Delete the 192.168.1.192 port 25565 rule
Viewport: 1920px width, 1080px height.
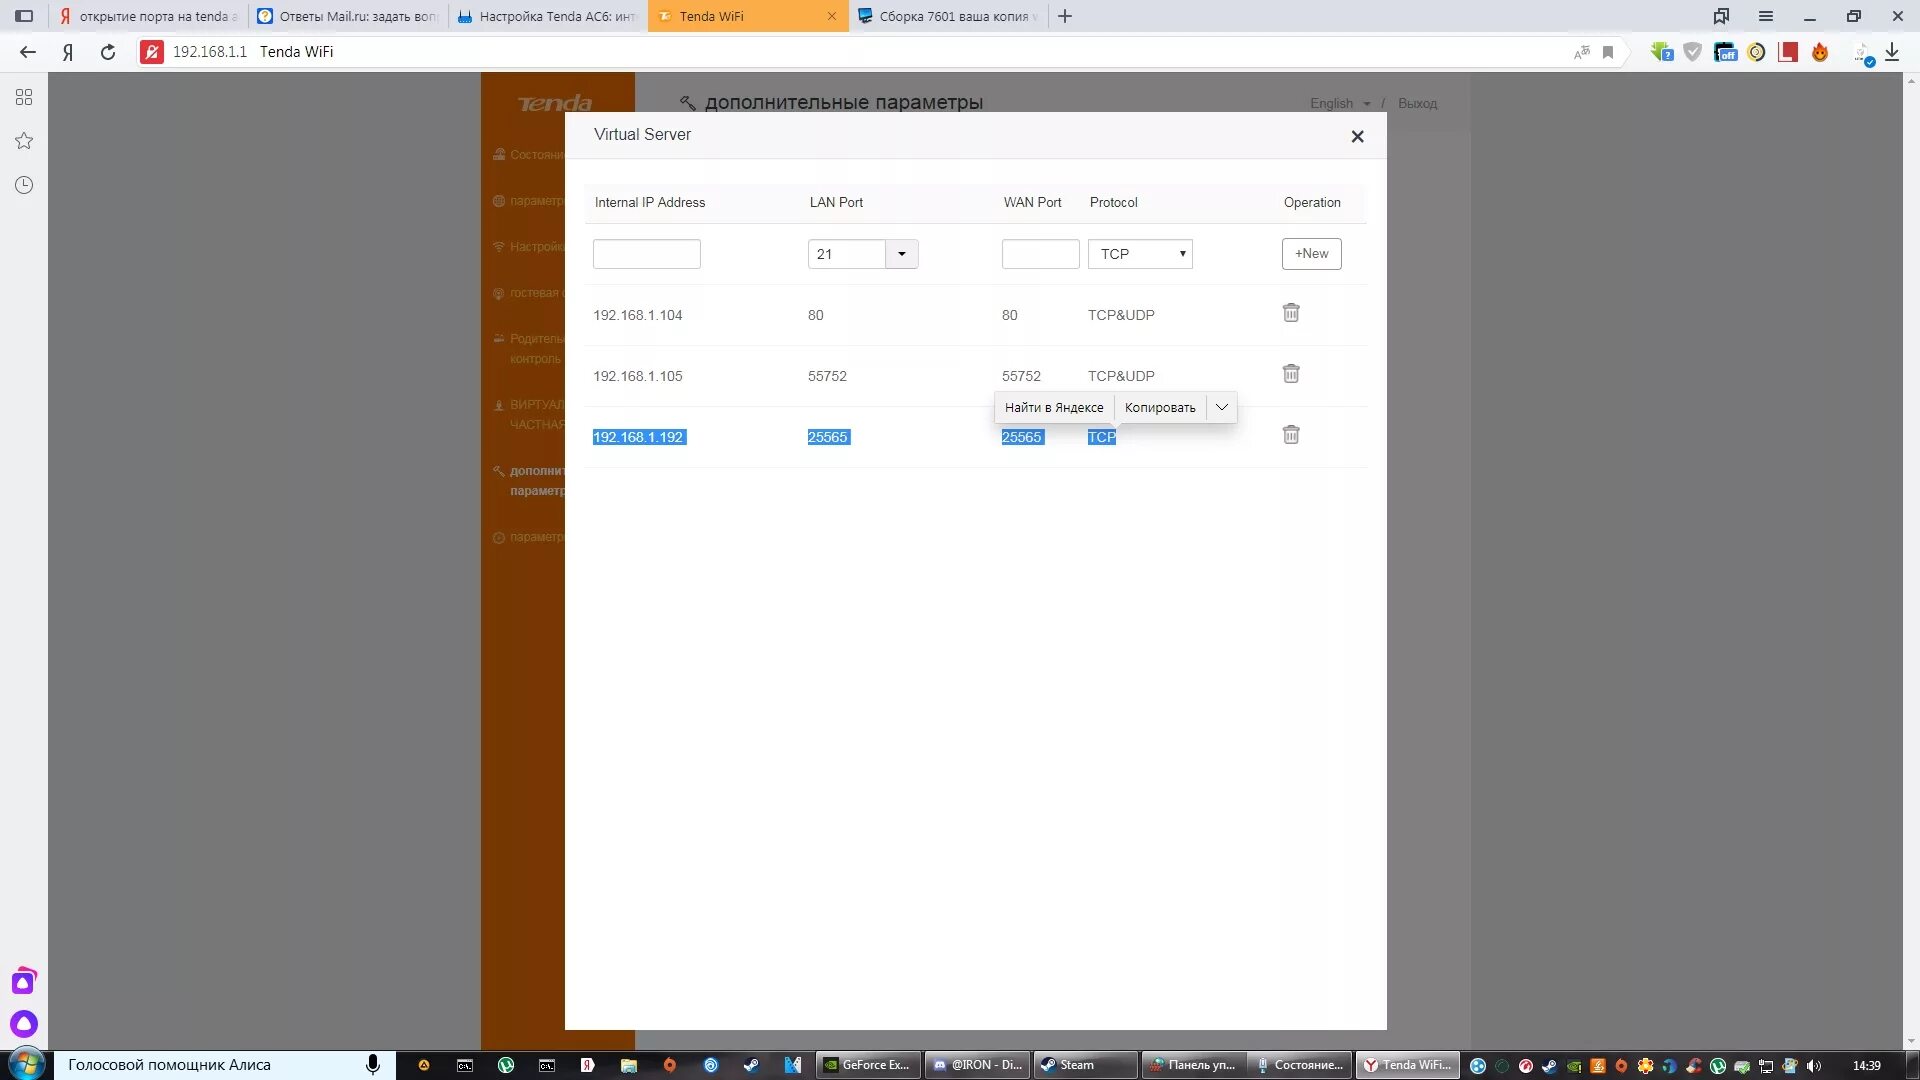click(1291, 435)
